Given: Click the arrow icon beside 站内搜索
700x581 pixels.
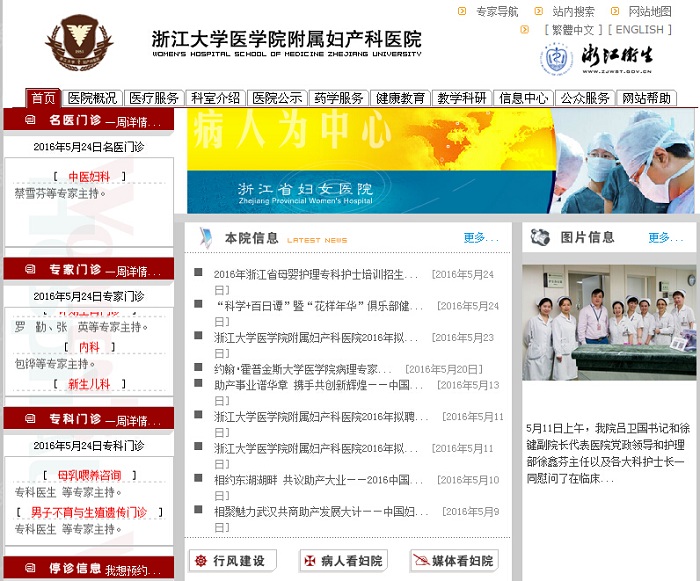Looking at the screenshot, I should click(539, 11).
